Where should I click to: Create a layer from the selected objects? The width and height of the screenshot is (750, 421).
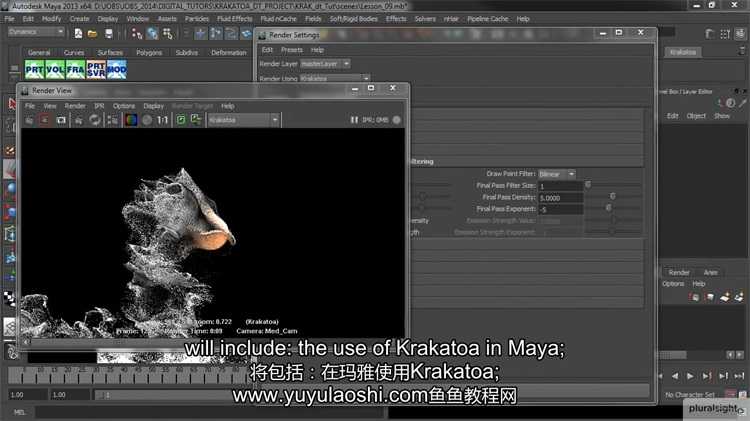coord(739,298)
